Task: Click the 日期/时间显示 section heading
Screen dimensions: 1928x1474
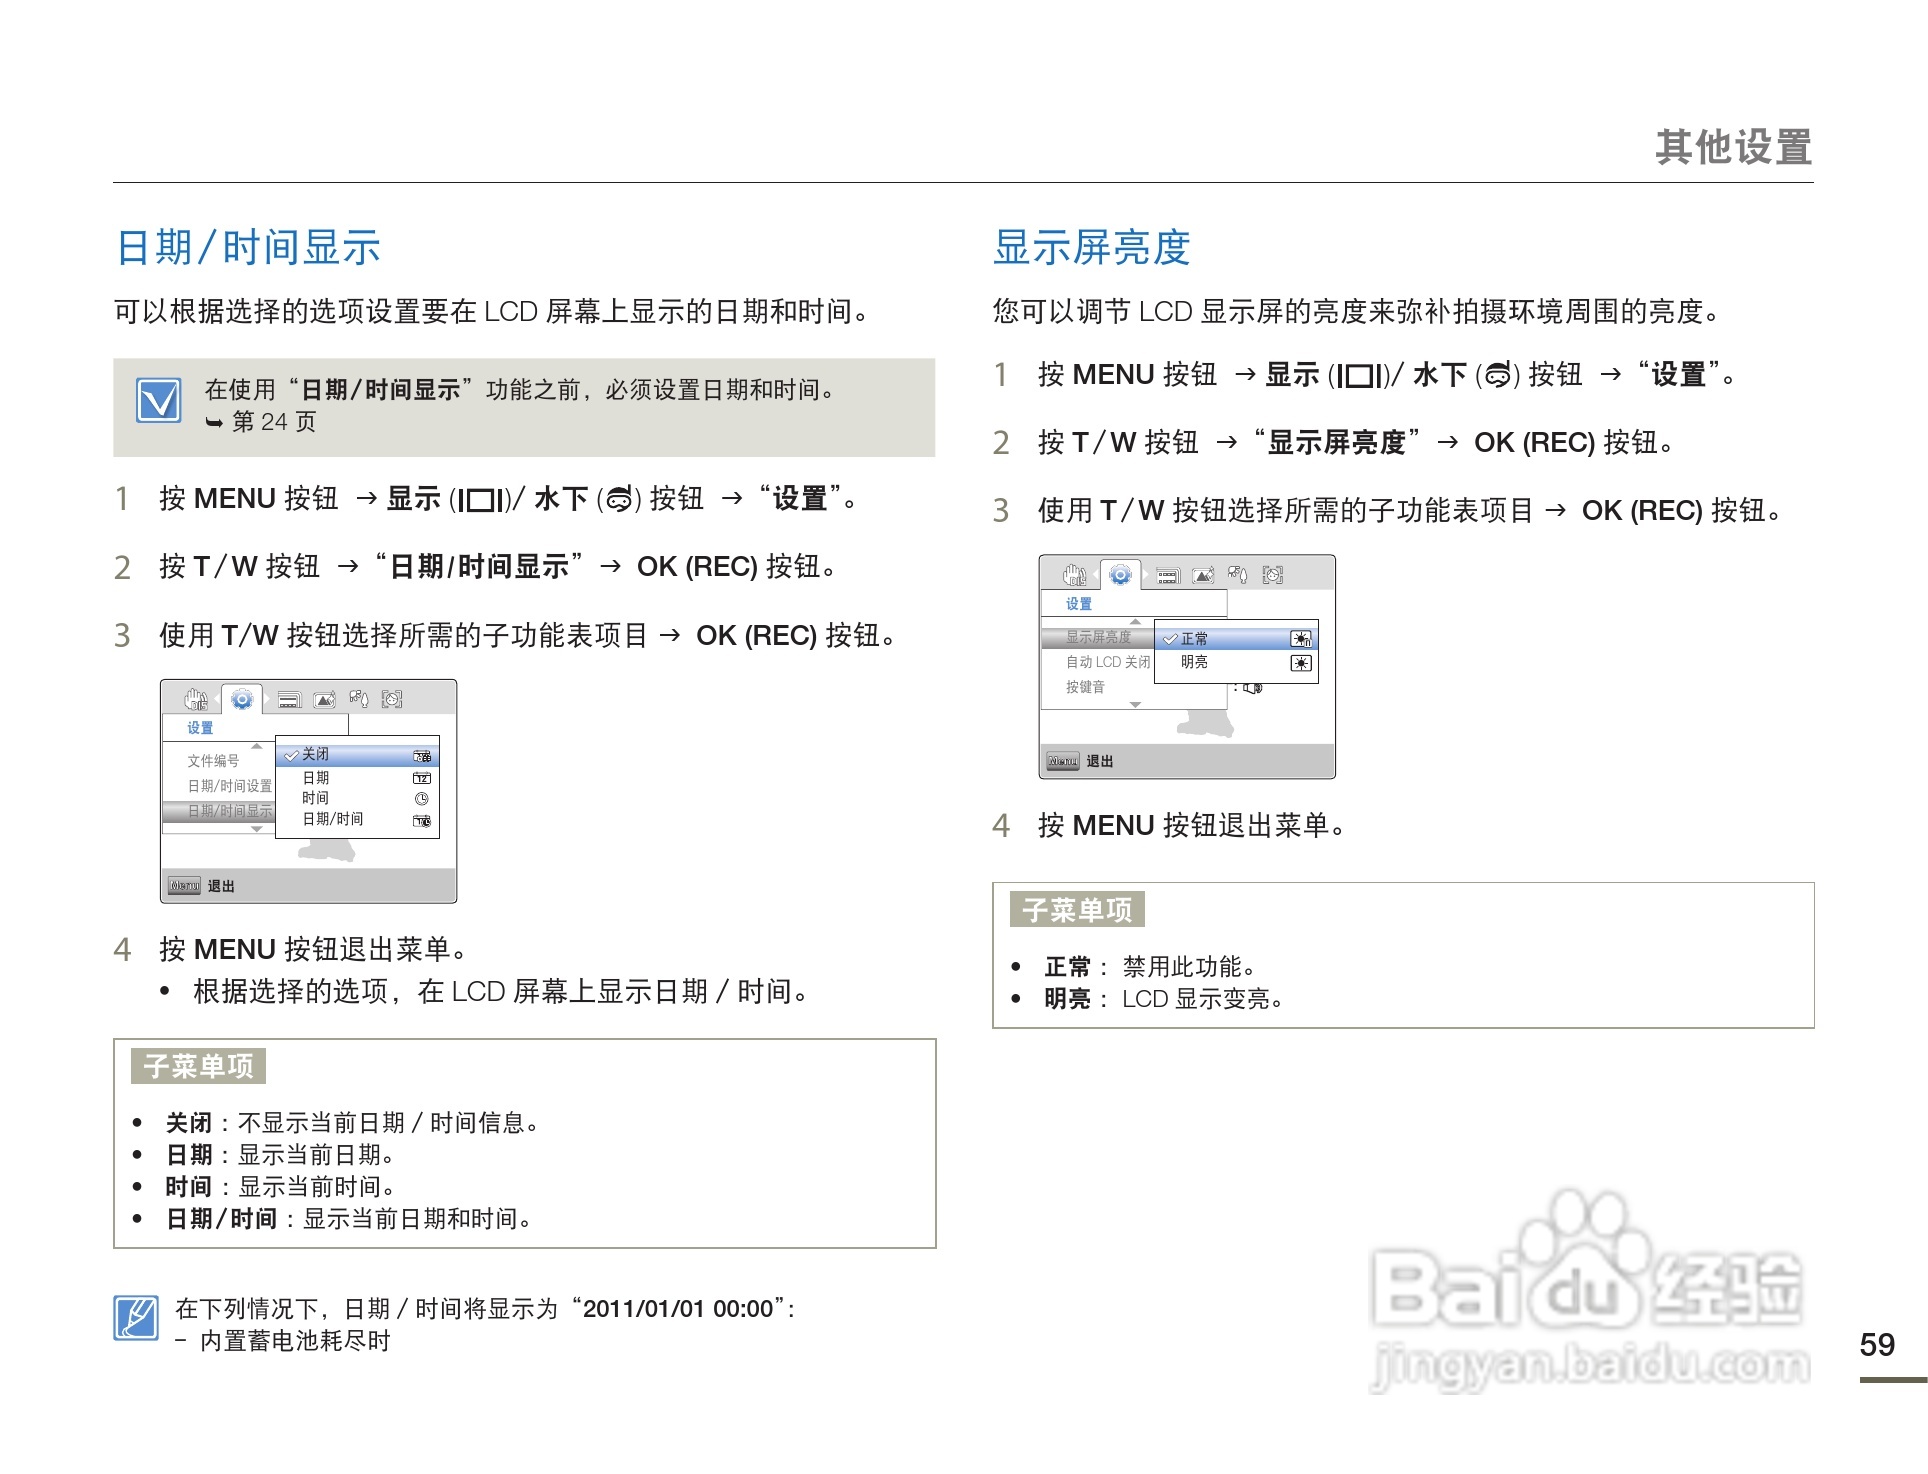Action: click(x=249, y=247)
